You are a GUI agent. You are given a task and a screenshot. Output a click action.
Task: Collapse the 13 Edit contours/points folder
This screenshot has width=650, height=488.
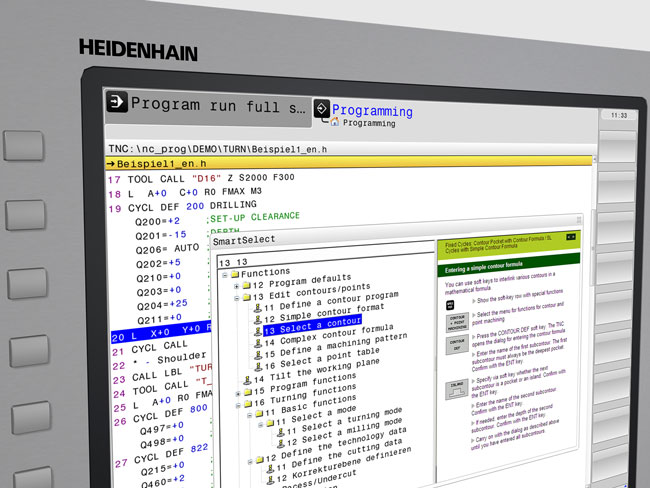point(236,298)
